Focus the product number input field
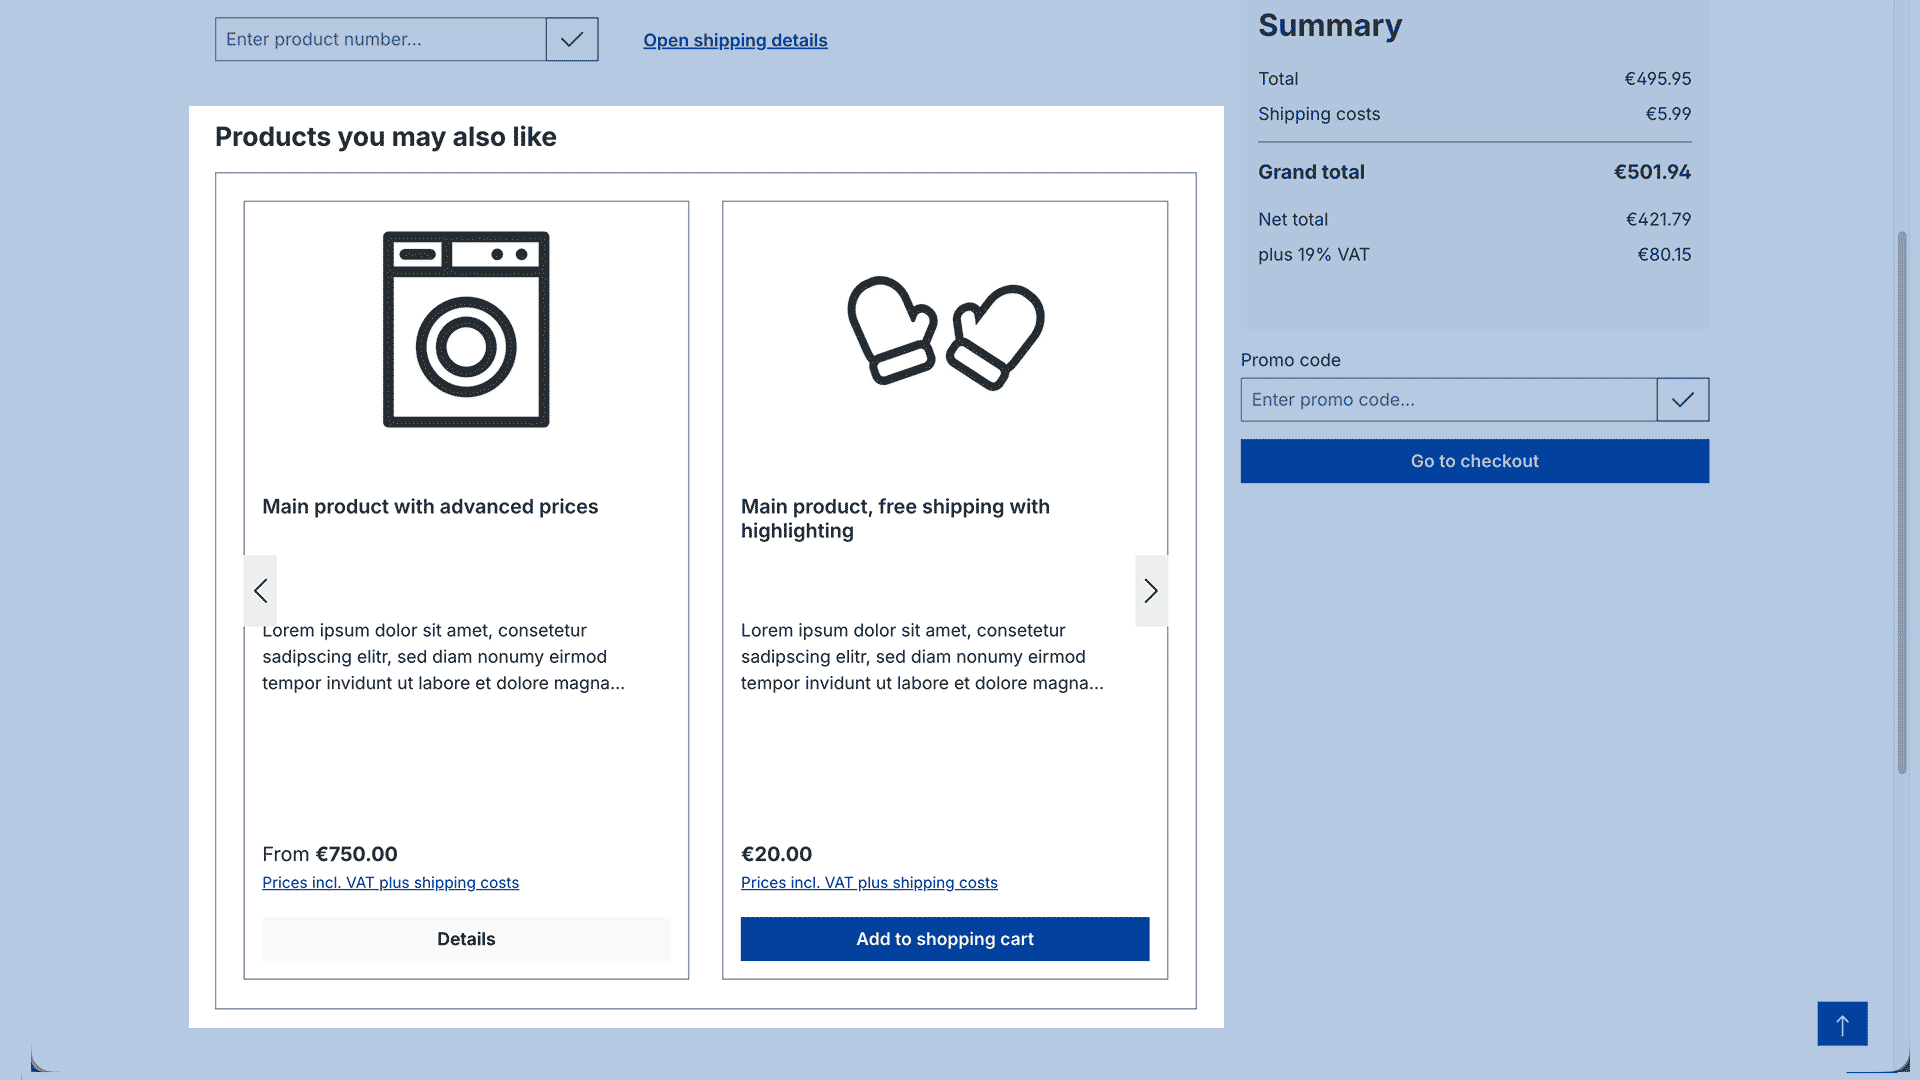1920x1080 pixels. (380, 40)
